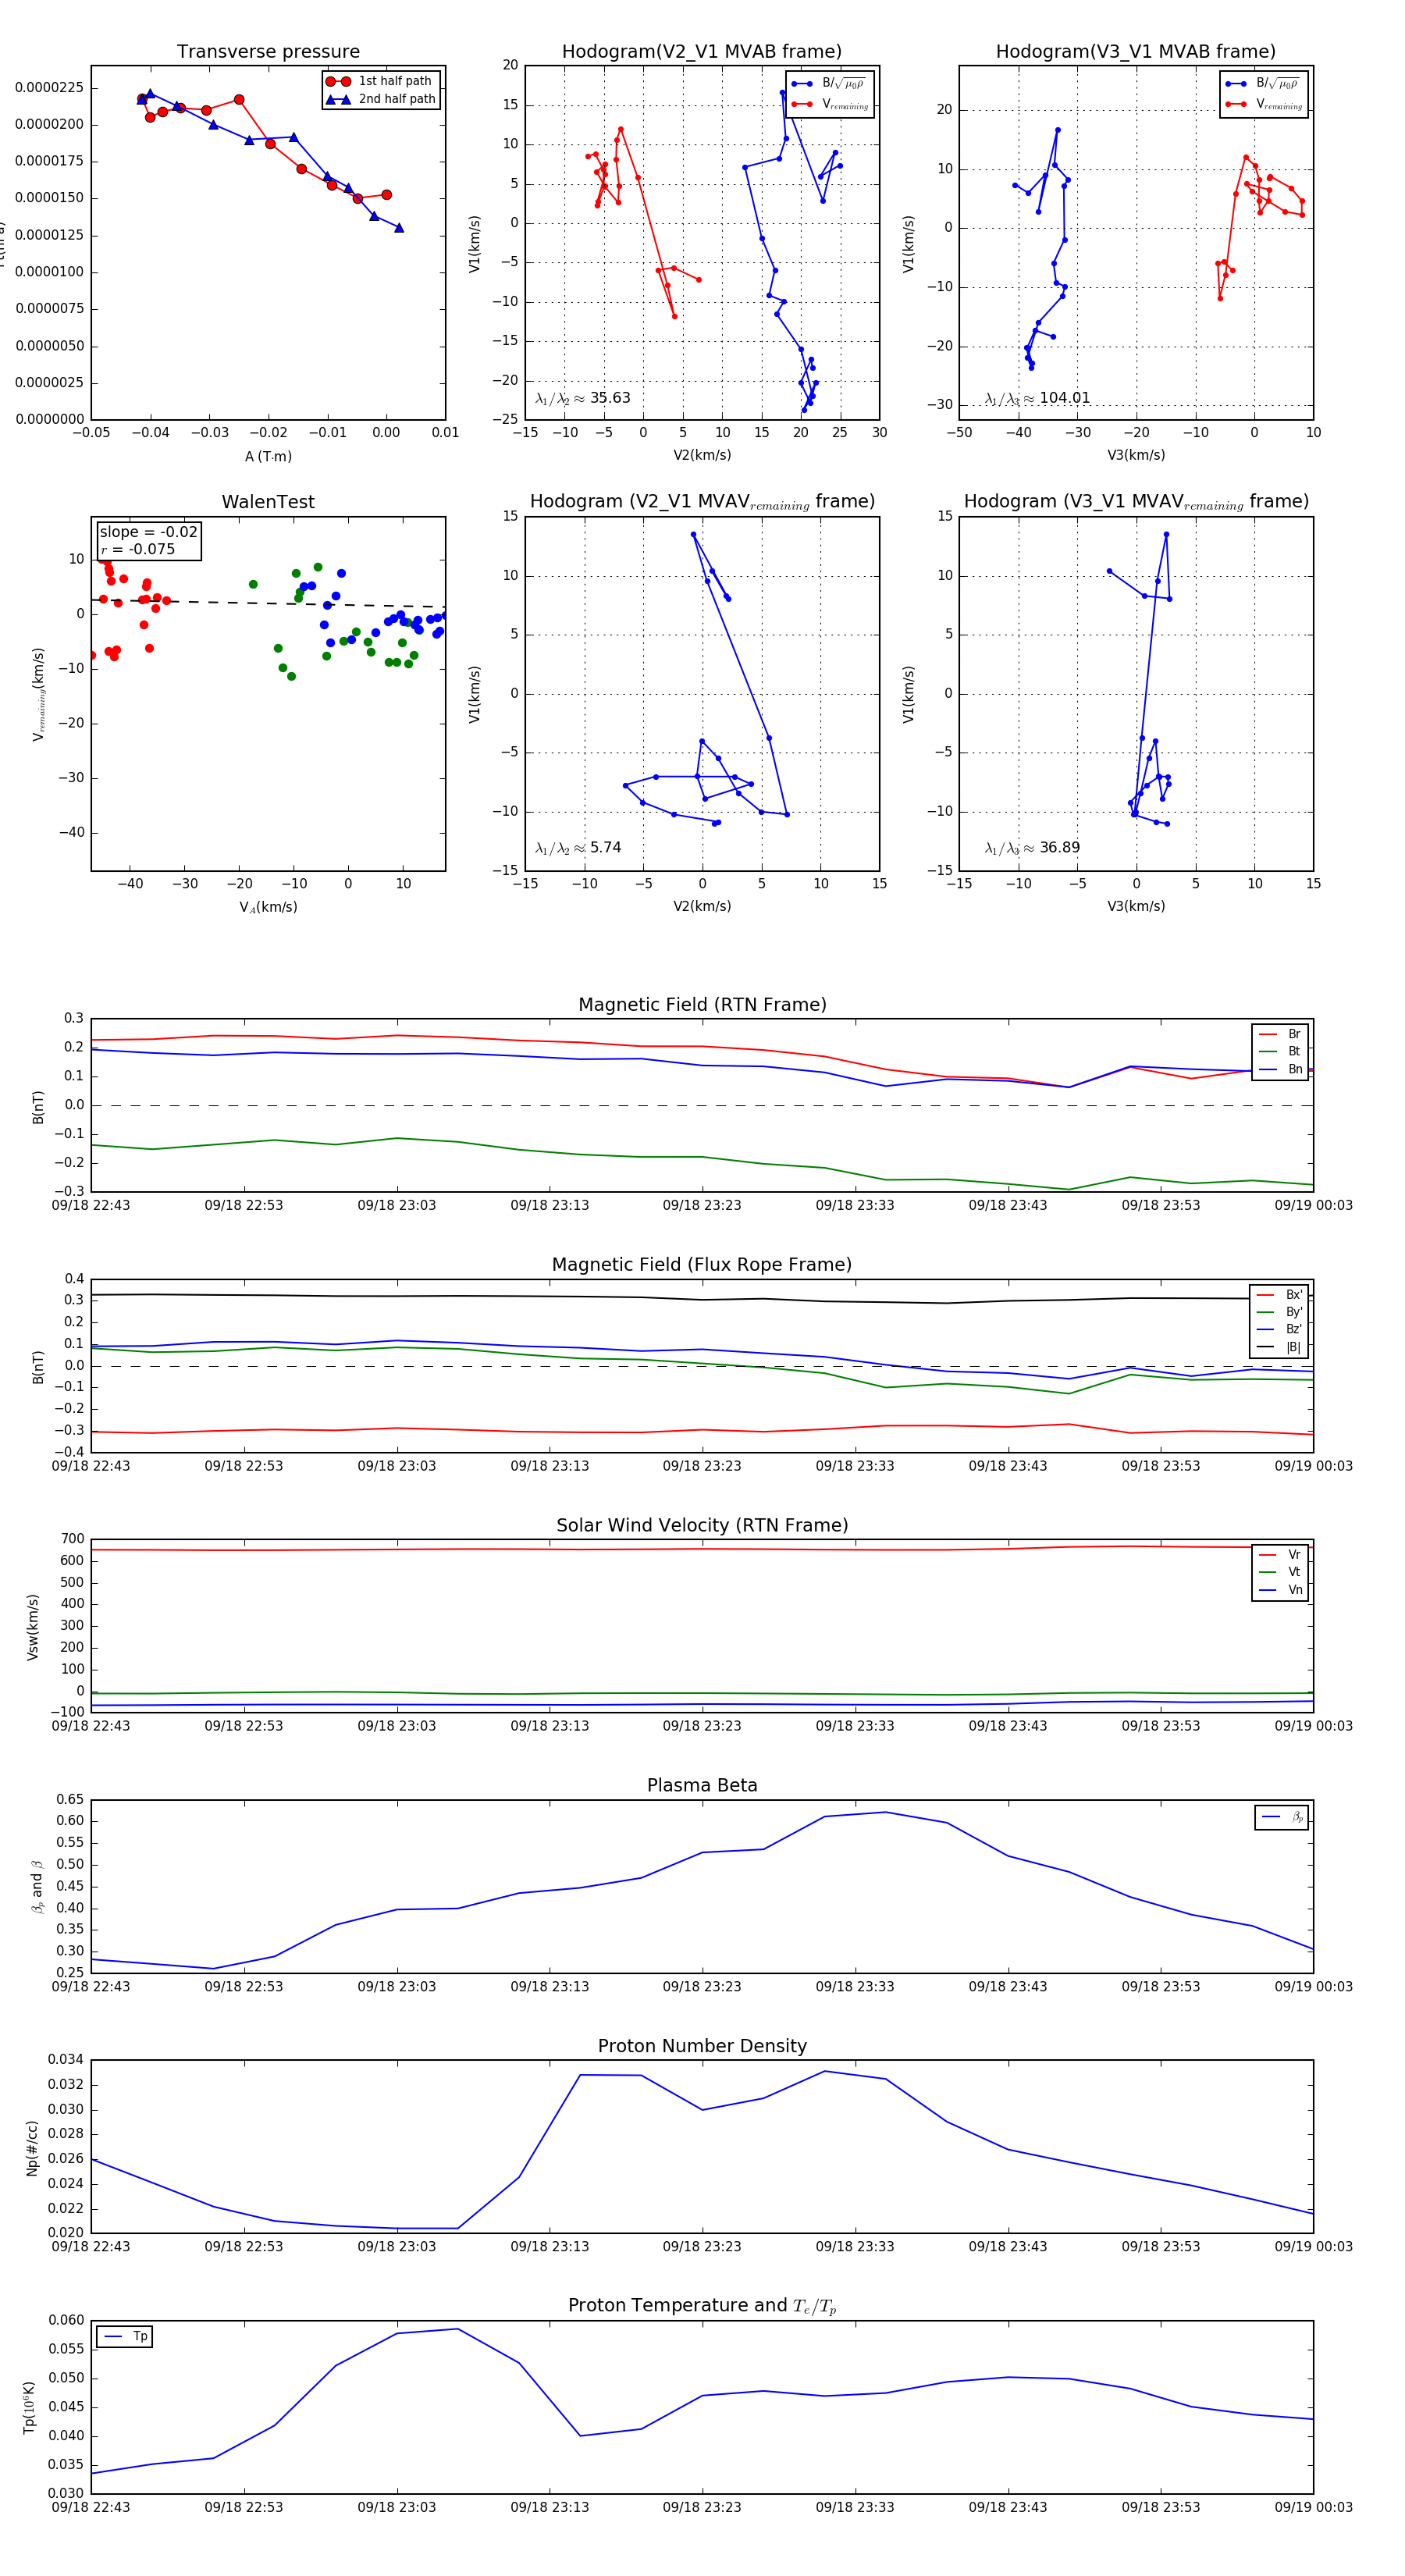Click the "Solar Wind Velocity (RTN Frame)" title

coord(702,1526)
